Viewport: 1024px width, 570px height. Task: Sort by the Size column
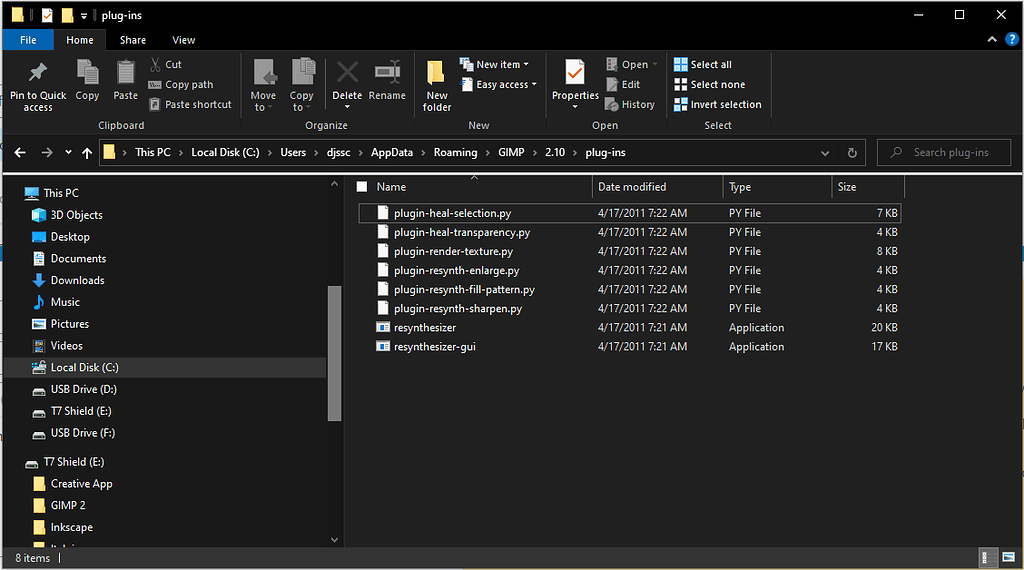tap(868, 187)
